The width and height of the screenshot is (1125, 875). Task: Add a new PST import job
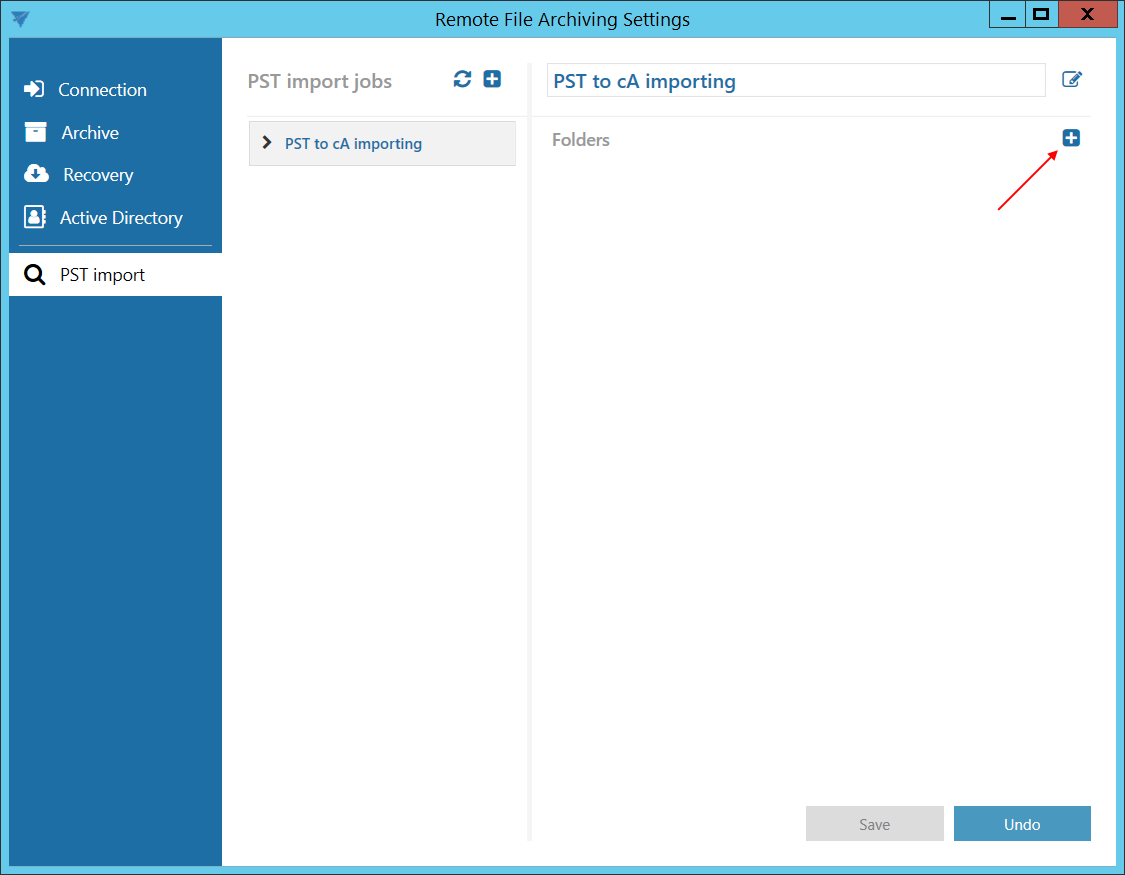point(492,80)
